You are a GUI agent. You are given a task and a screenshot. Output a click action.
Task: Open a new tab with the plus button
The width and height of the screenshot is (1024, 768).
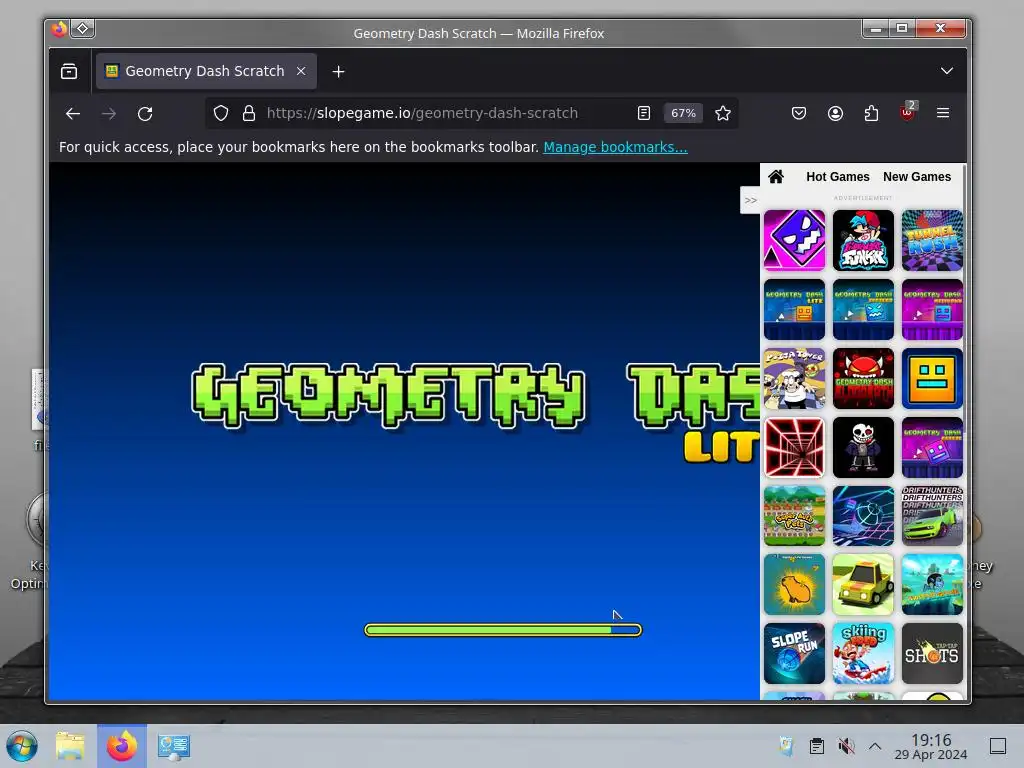click(x=338, y=72)
